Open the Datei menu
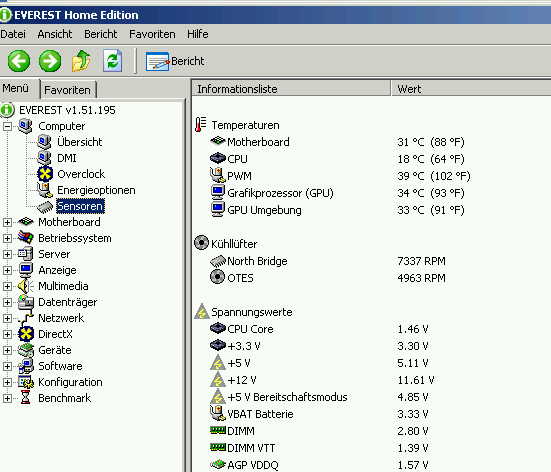551x472 pixels. pyautogui.click(x=13, y=34)
